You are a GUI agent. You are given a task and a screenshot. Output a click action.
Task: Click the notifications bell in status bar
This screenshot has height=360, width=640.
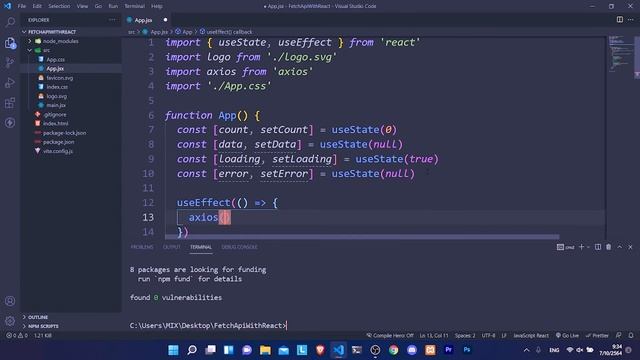pos(631,336)
